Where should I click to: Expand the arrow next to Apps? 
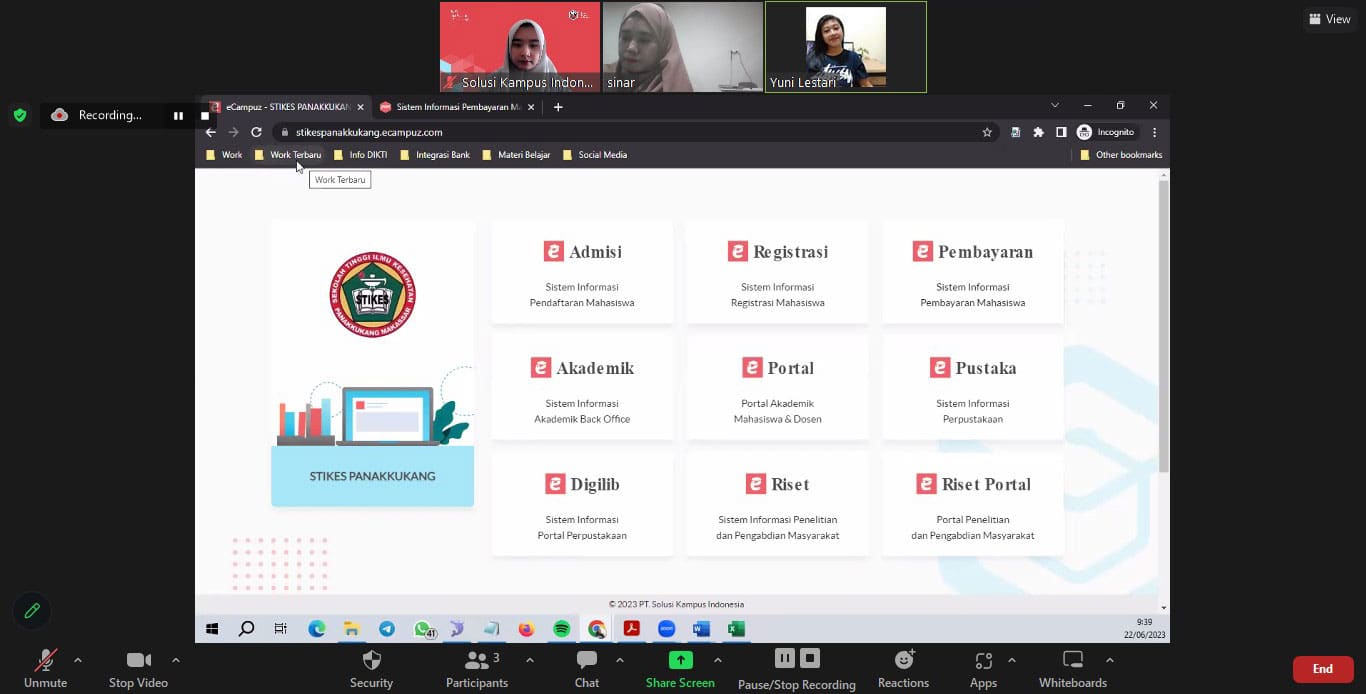(1011, 660)
